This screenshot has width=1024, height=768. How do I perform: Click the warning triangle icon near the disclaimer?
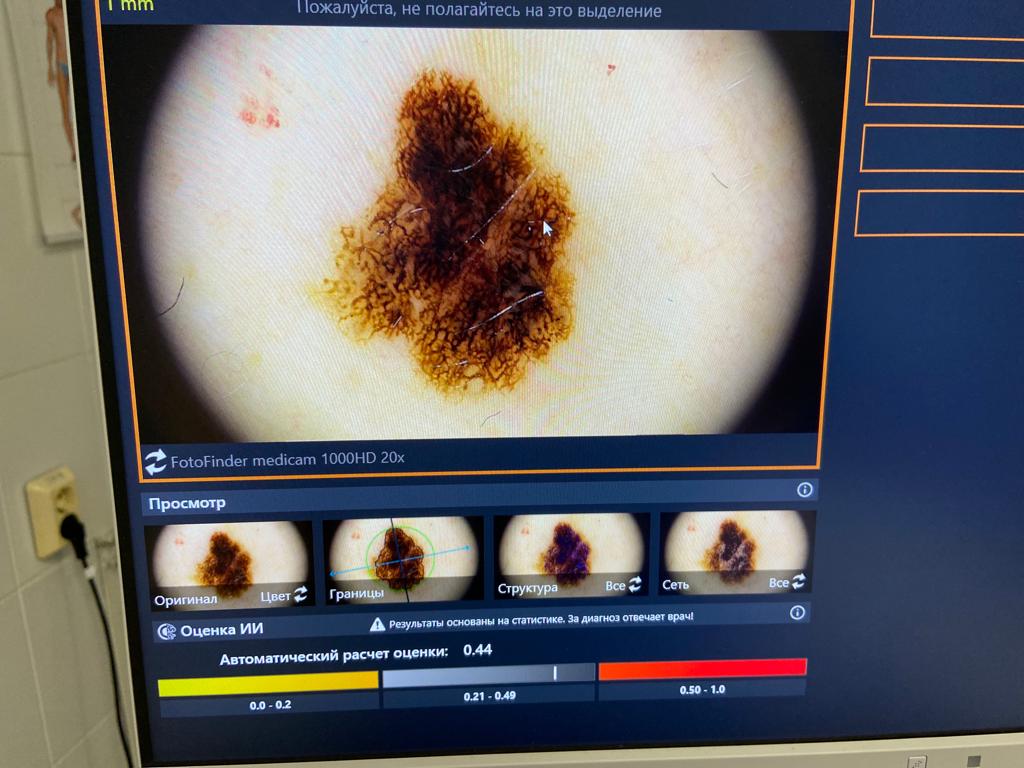[377, 624]
